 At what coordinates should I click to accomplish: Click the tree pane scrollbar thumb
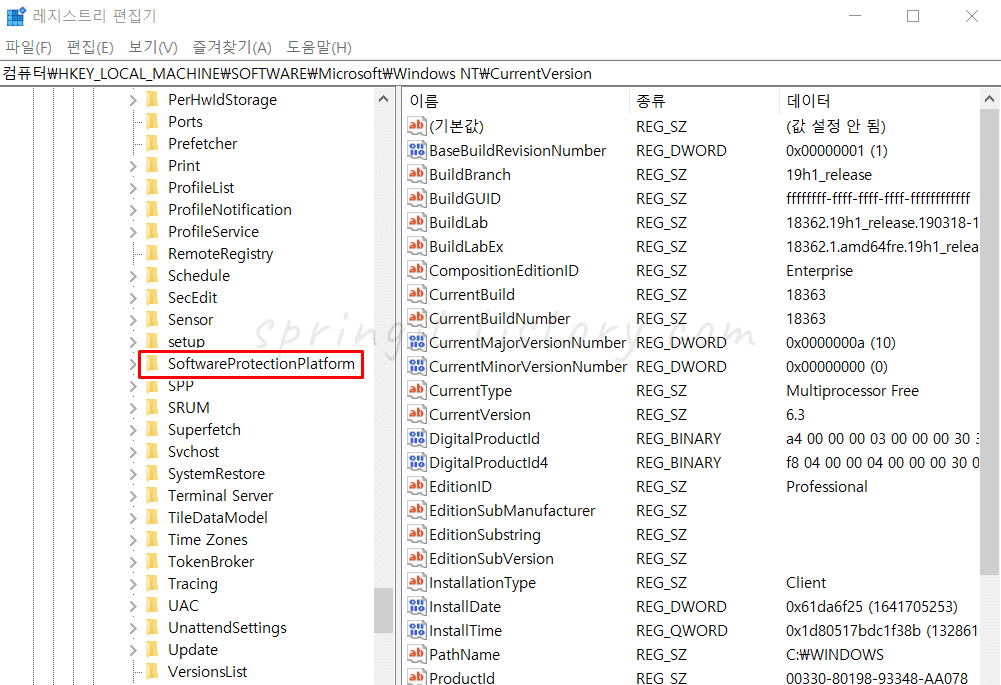click(383, 610)
